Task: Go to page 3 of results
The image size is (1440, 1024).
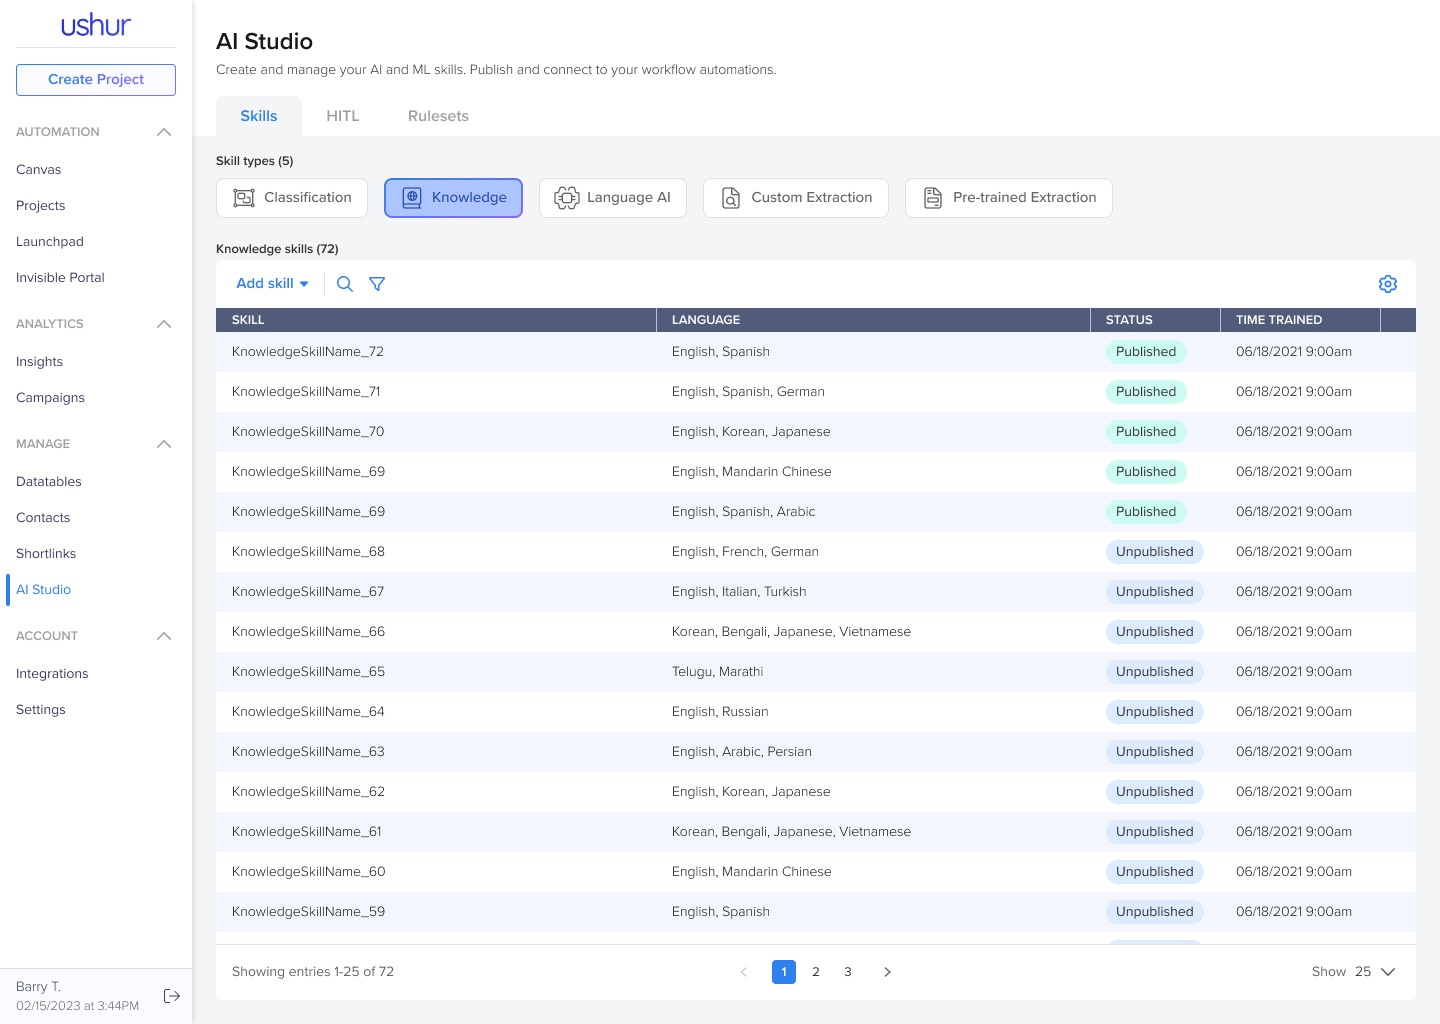Action: click(848, 972)
